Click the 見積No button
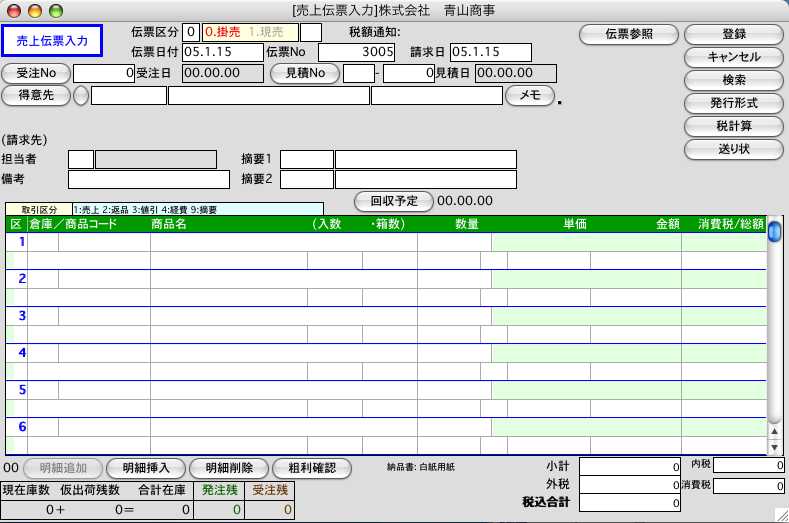This screenshot has width=789, height=523. coord(305,73)
